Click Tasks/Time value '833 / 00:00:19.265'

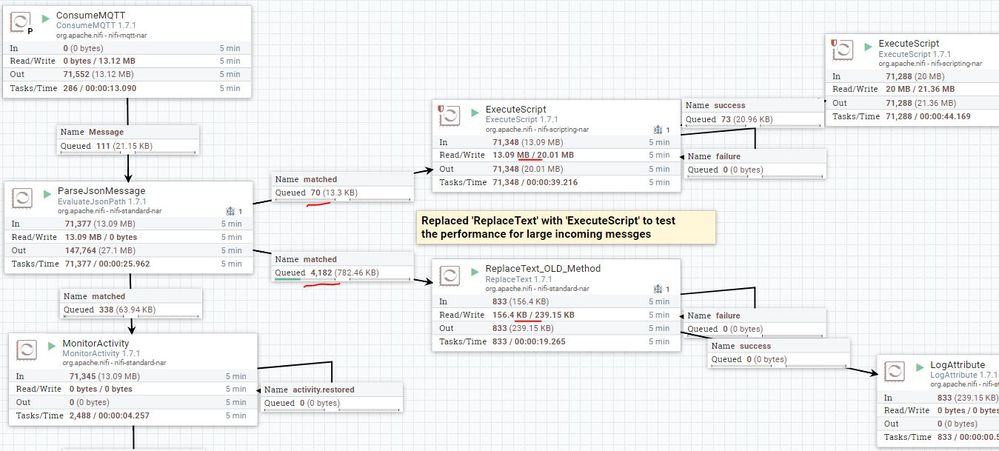point(529,341)
